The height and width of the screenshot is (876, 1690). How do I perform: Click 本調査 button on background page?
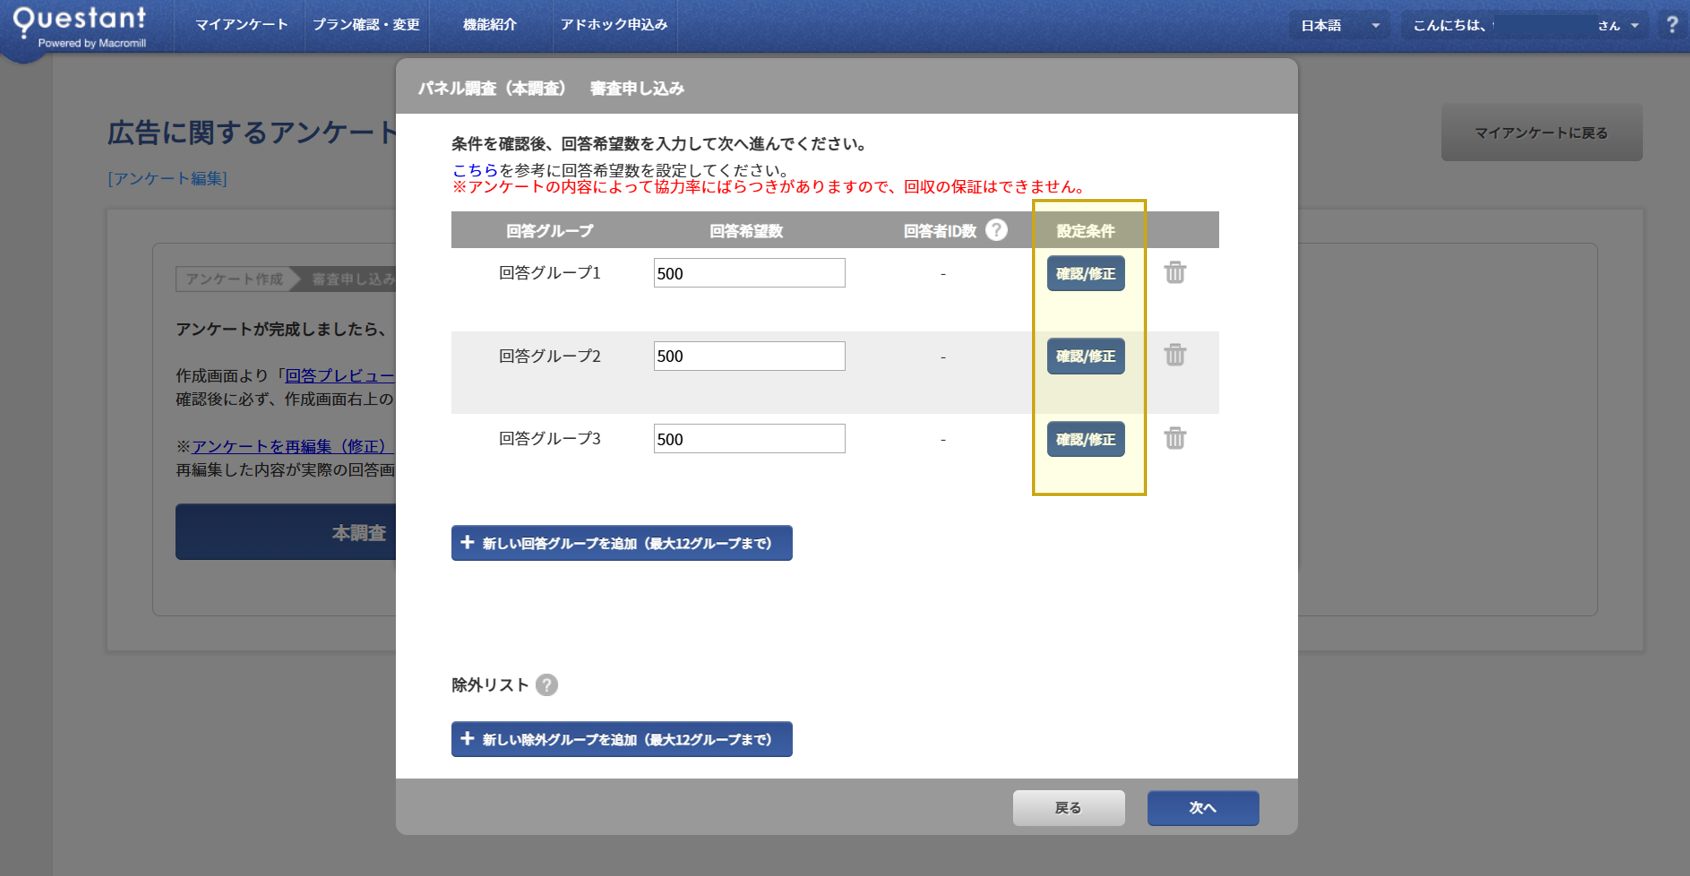point(287,532)
